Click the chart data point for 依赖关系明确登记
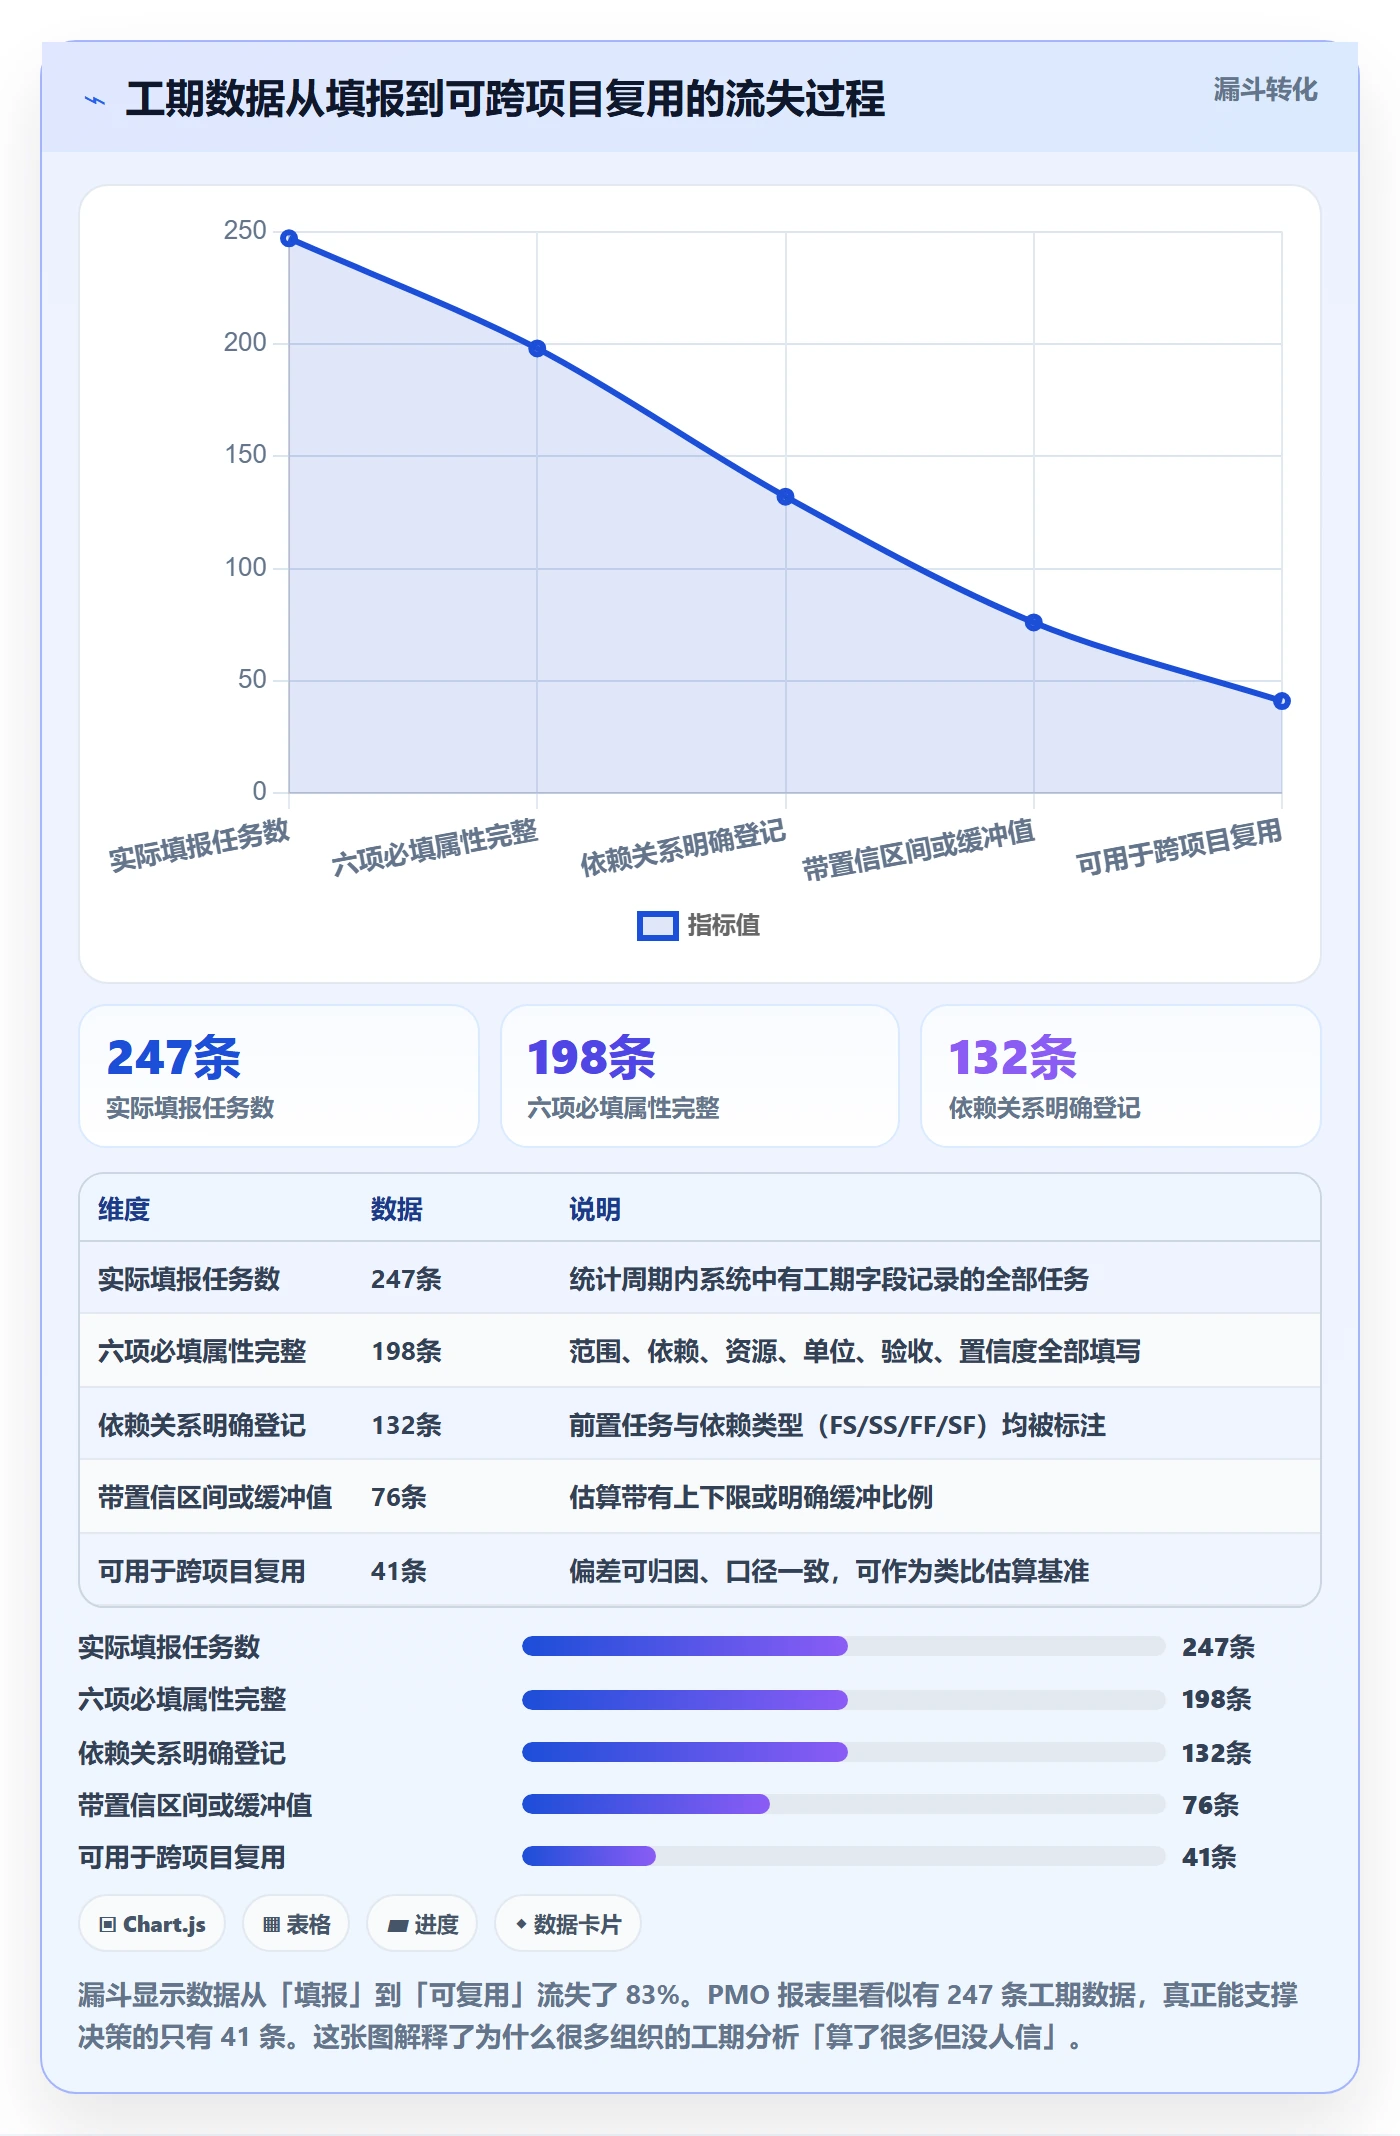Viewport: 1400px width, 2136px height. coord(785,497)
